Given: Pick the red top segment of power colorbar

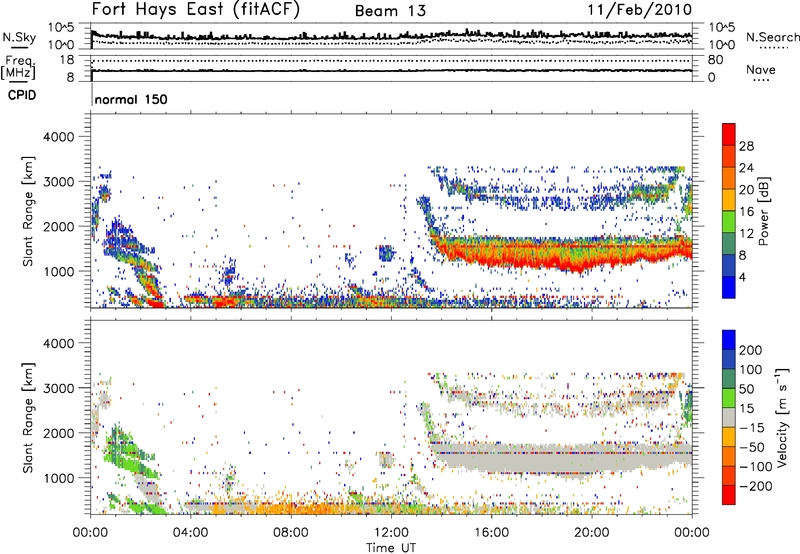Looking at the screenshot, I should [729, 134].
